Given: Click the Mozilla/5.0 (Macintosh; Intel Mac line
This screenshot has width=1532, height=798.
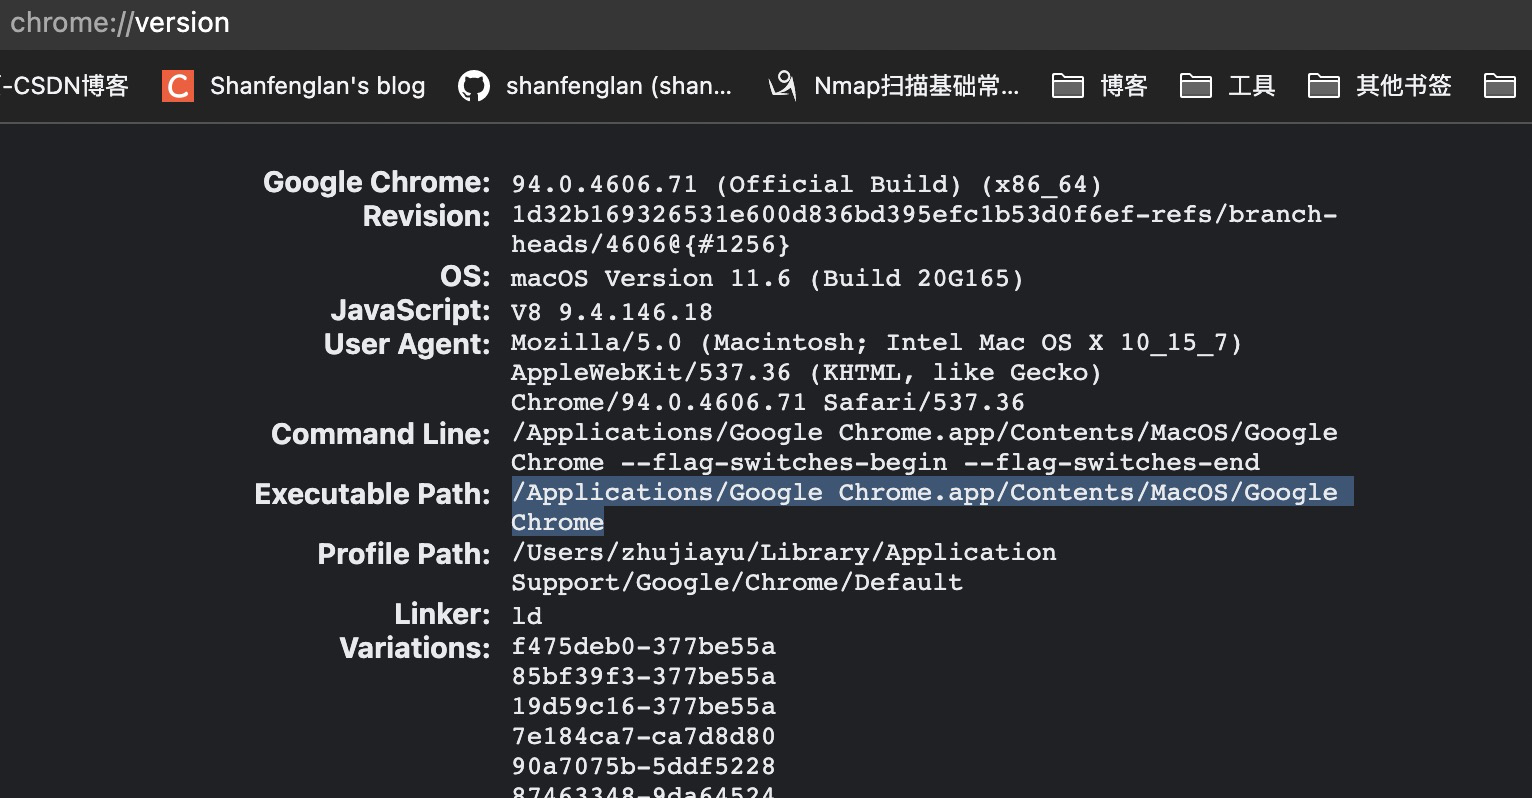Looking at the screenshot, I should (x=877, y=343).
